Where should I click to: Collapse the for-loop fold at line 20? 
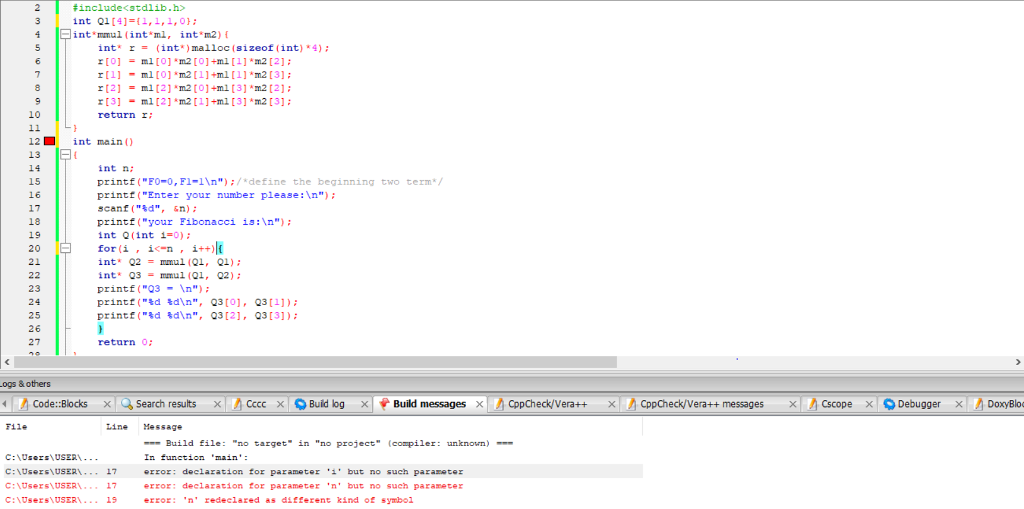[65, 248]
